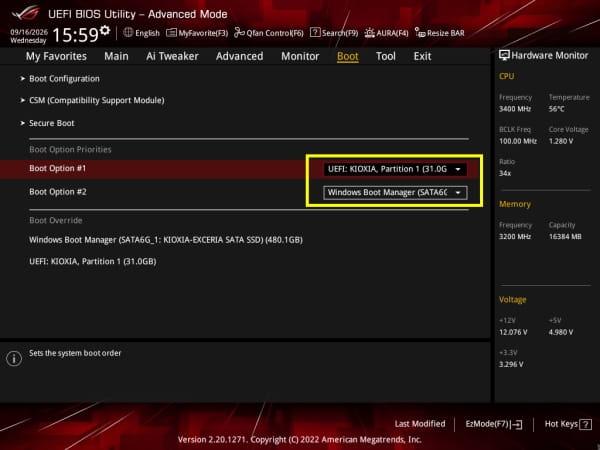
Task: Click the Memory section heading
Action: [515, 204]
